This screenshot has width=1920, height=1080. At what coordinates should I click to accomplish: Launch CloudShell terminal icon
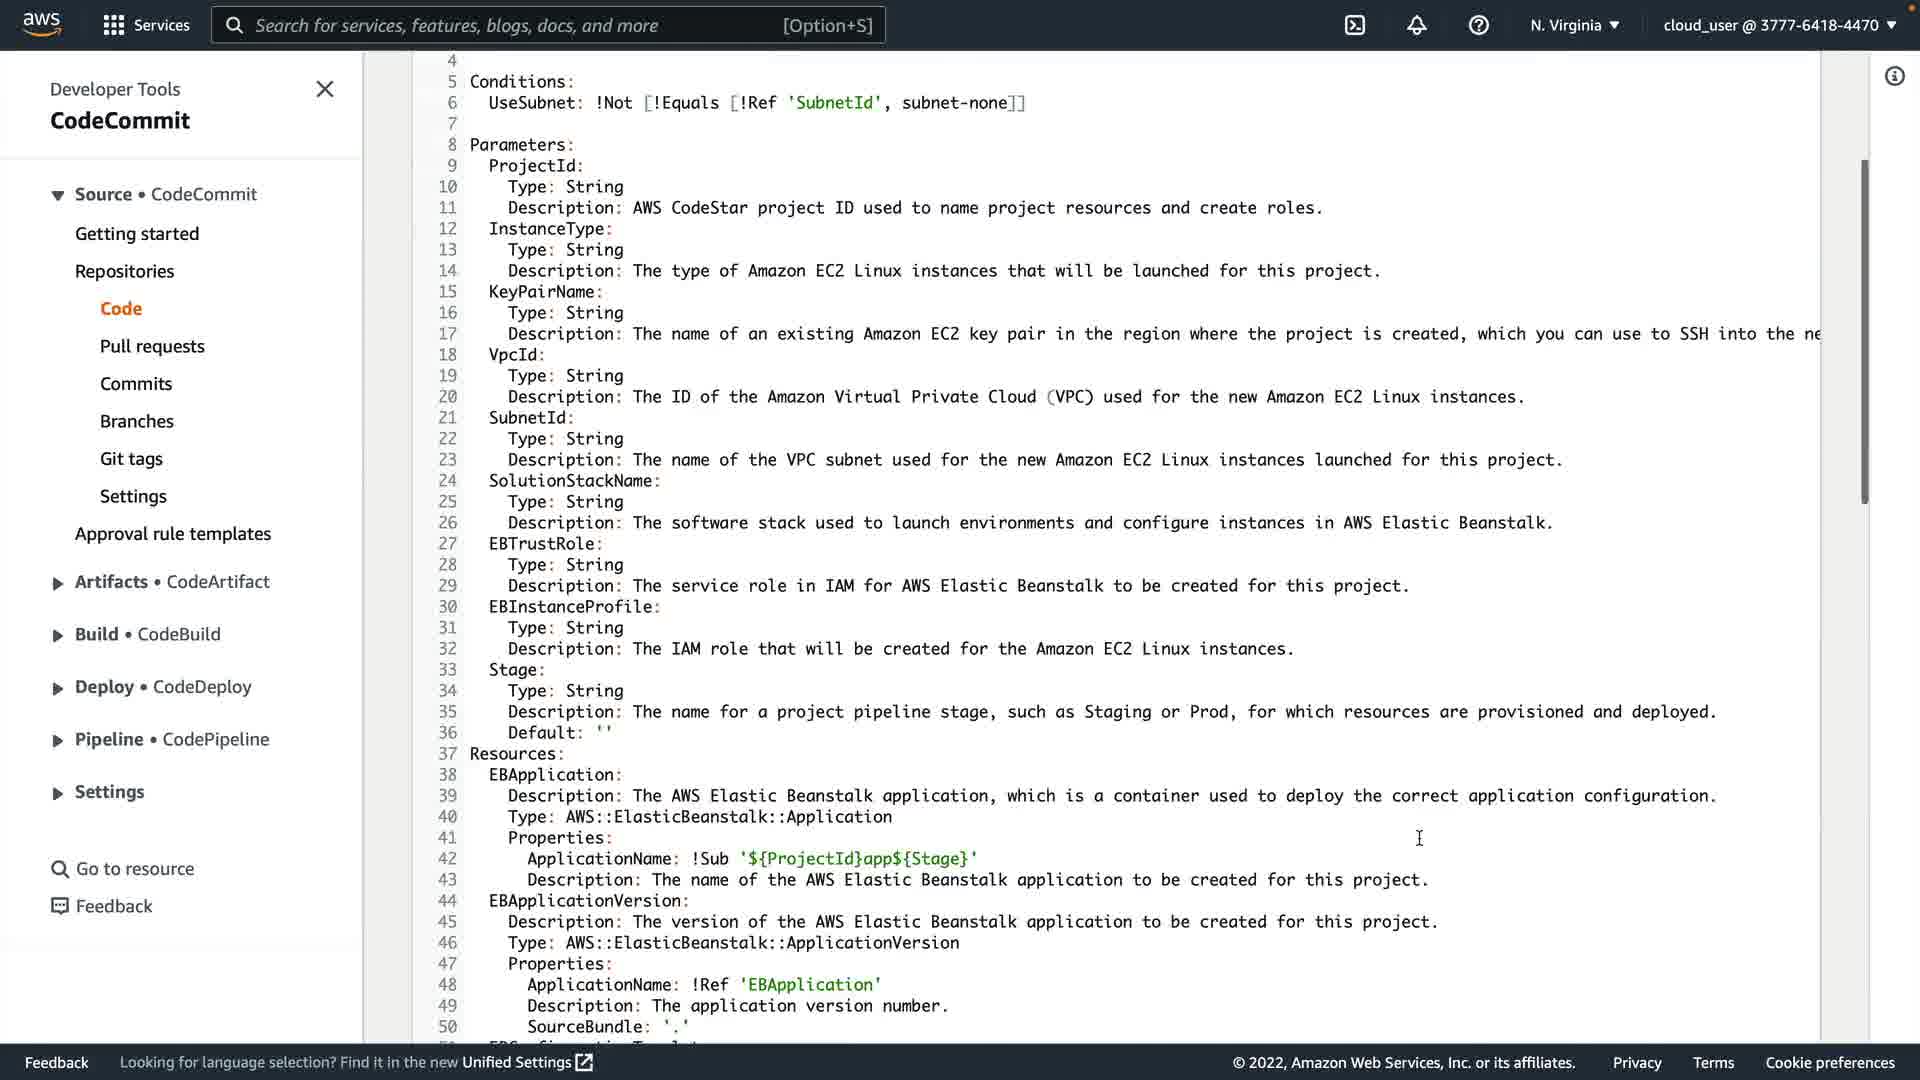(x=1354, y=25)
